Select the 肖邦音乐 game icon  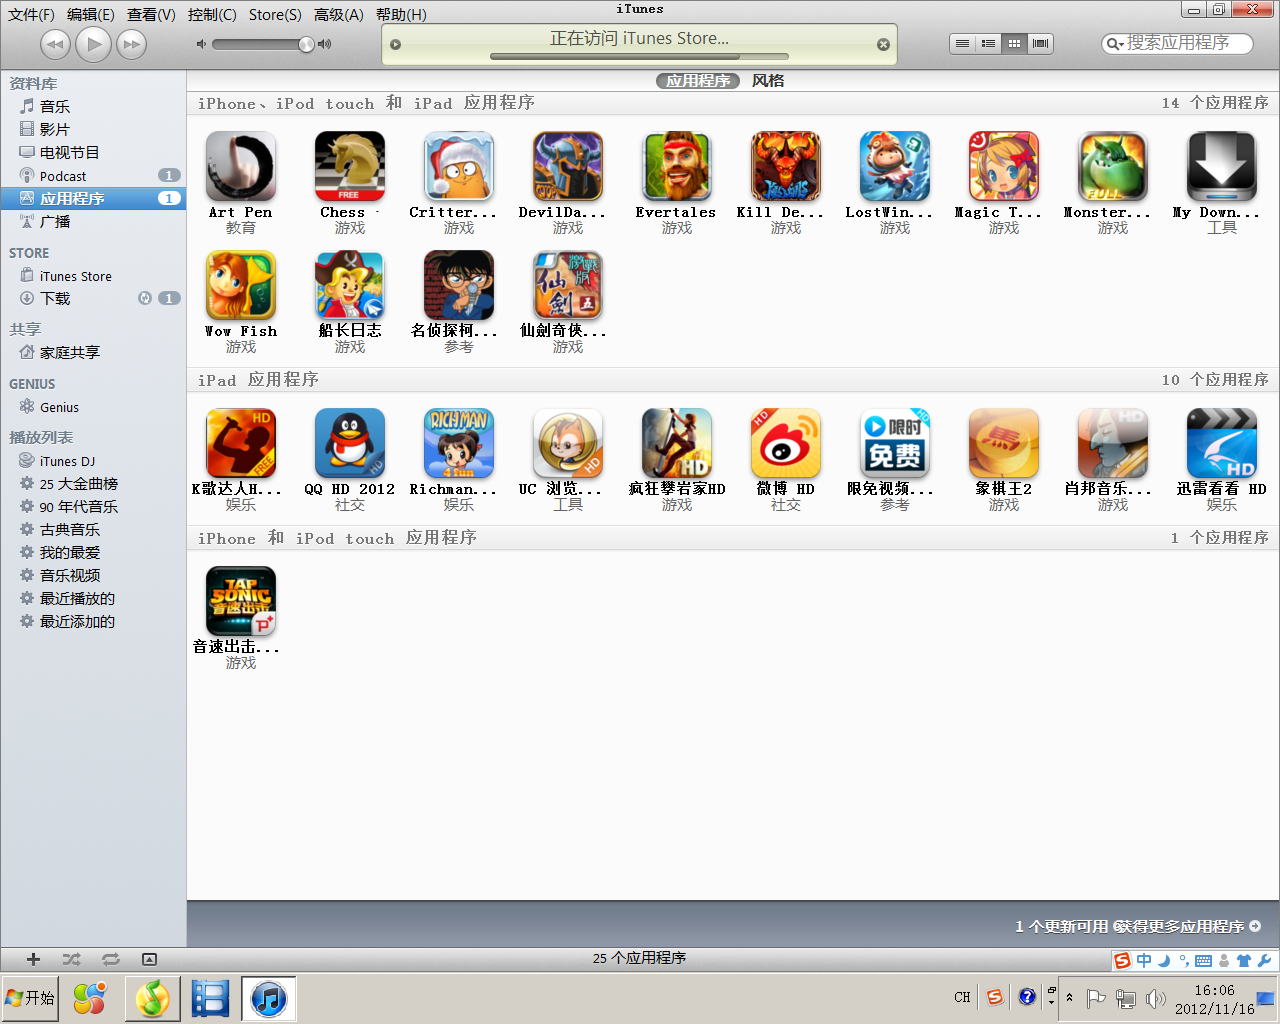coord(1113,443)
